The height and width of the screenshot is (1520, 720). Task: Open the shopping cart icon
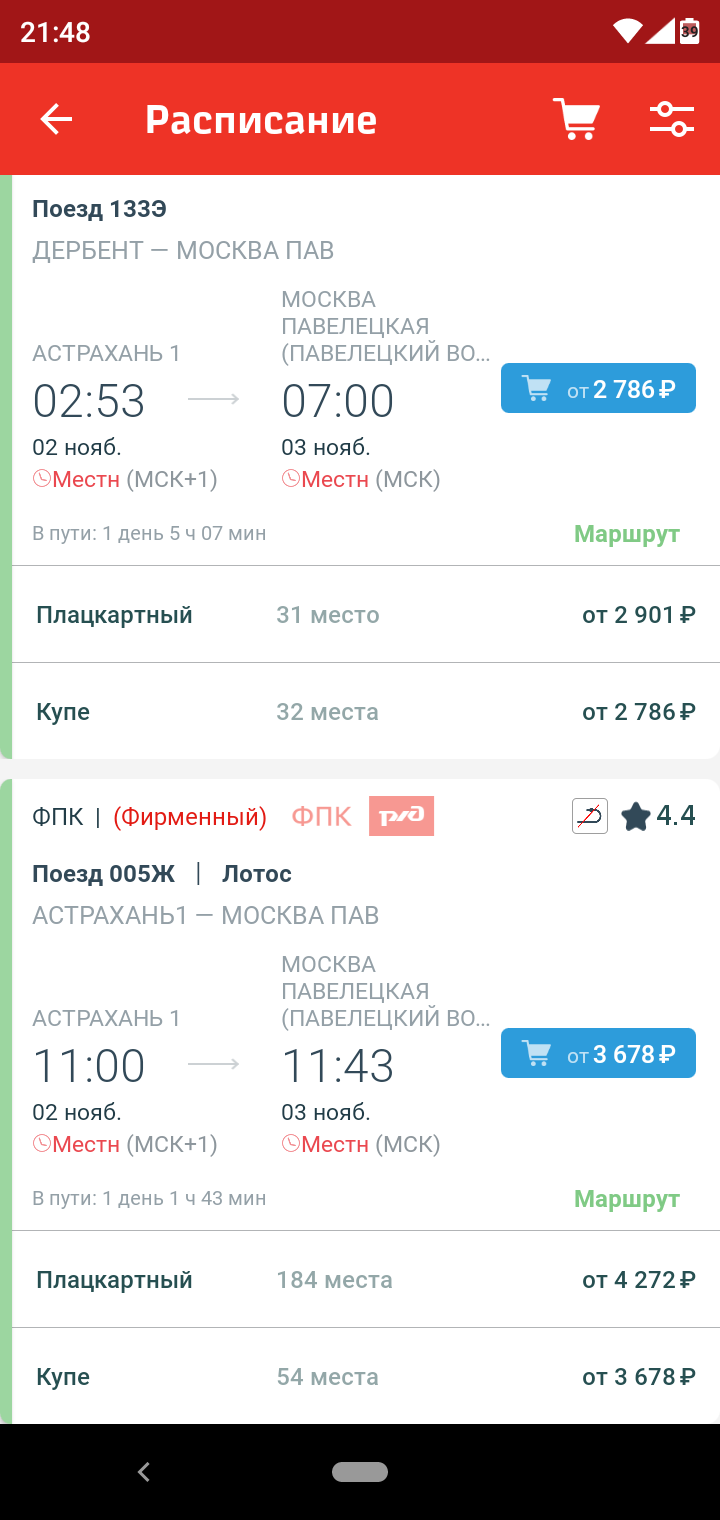576,120
